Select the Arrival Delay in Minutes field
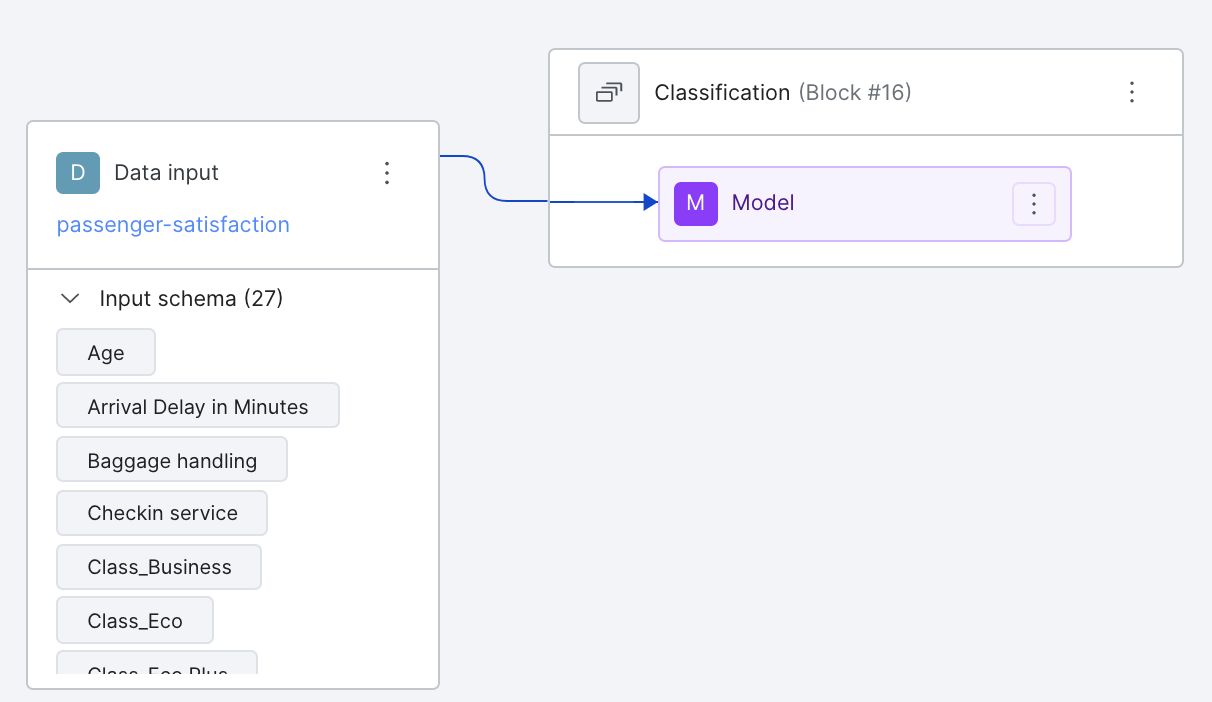 tap(198, 406)
